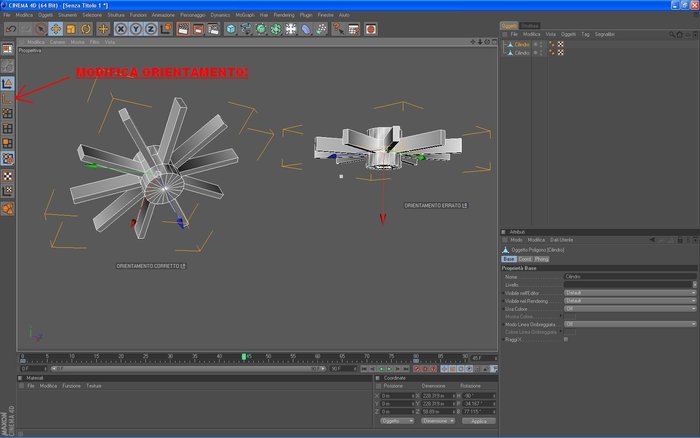The height and width of the screenshot is (438, 700).
Task: Click the Nome input field
Action: coord(629,277)
